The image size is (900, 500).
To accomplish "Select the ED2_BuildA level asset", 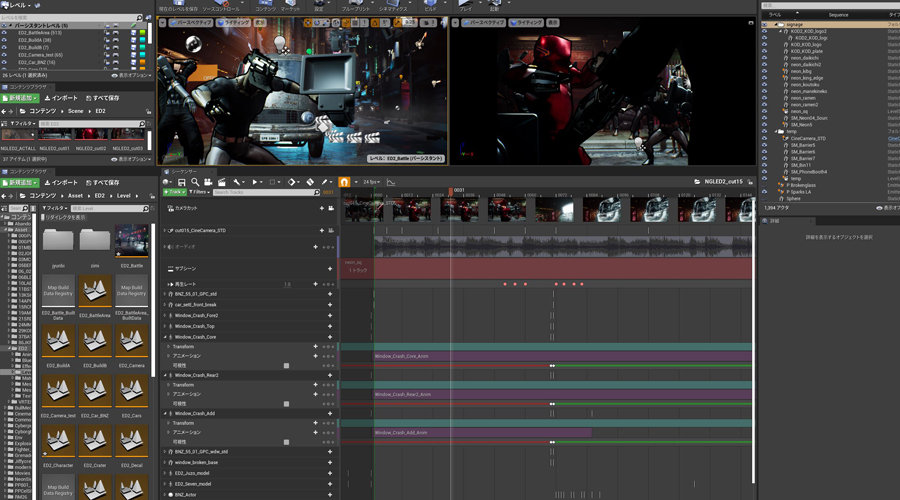I will pyautogui.click(x=58, y=342).
